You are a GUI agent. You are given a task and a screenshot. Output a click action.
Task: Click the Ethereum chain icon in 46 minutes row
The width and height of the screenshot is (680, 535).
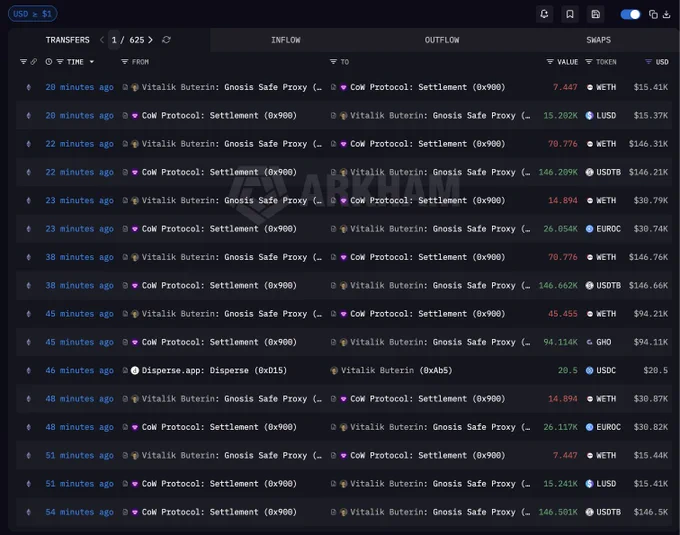pyautogui.click(x=29, y=370)
